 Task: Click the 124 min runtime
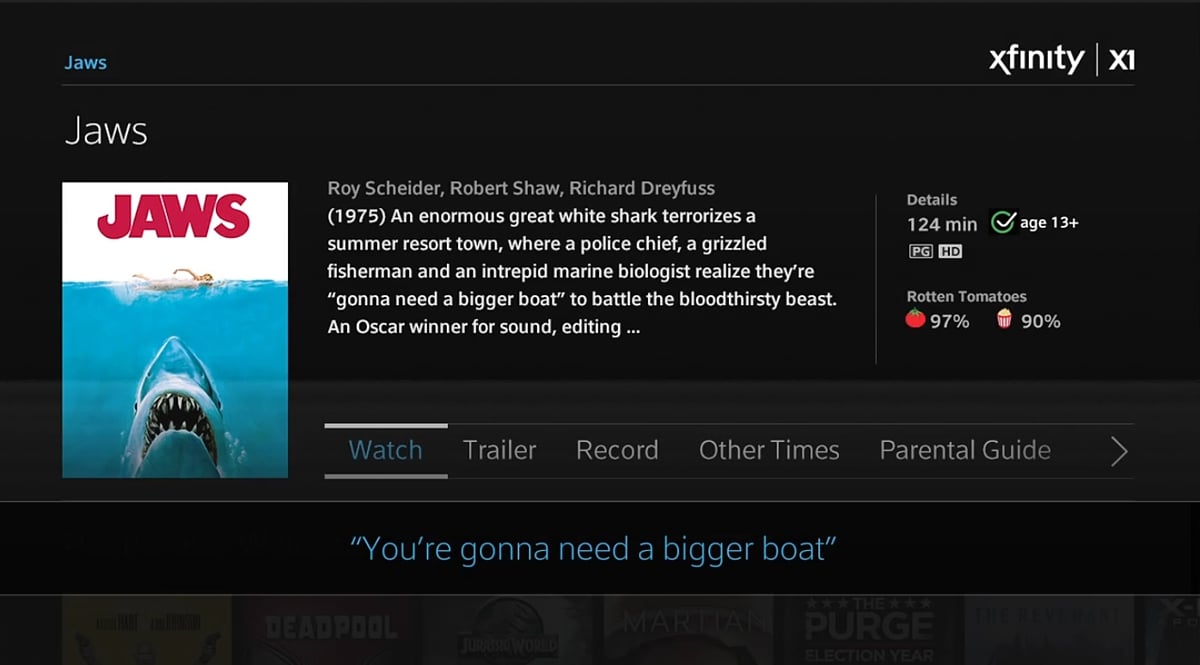[942, 224]
